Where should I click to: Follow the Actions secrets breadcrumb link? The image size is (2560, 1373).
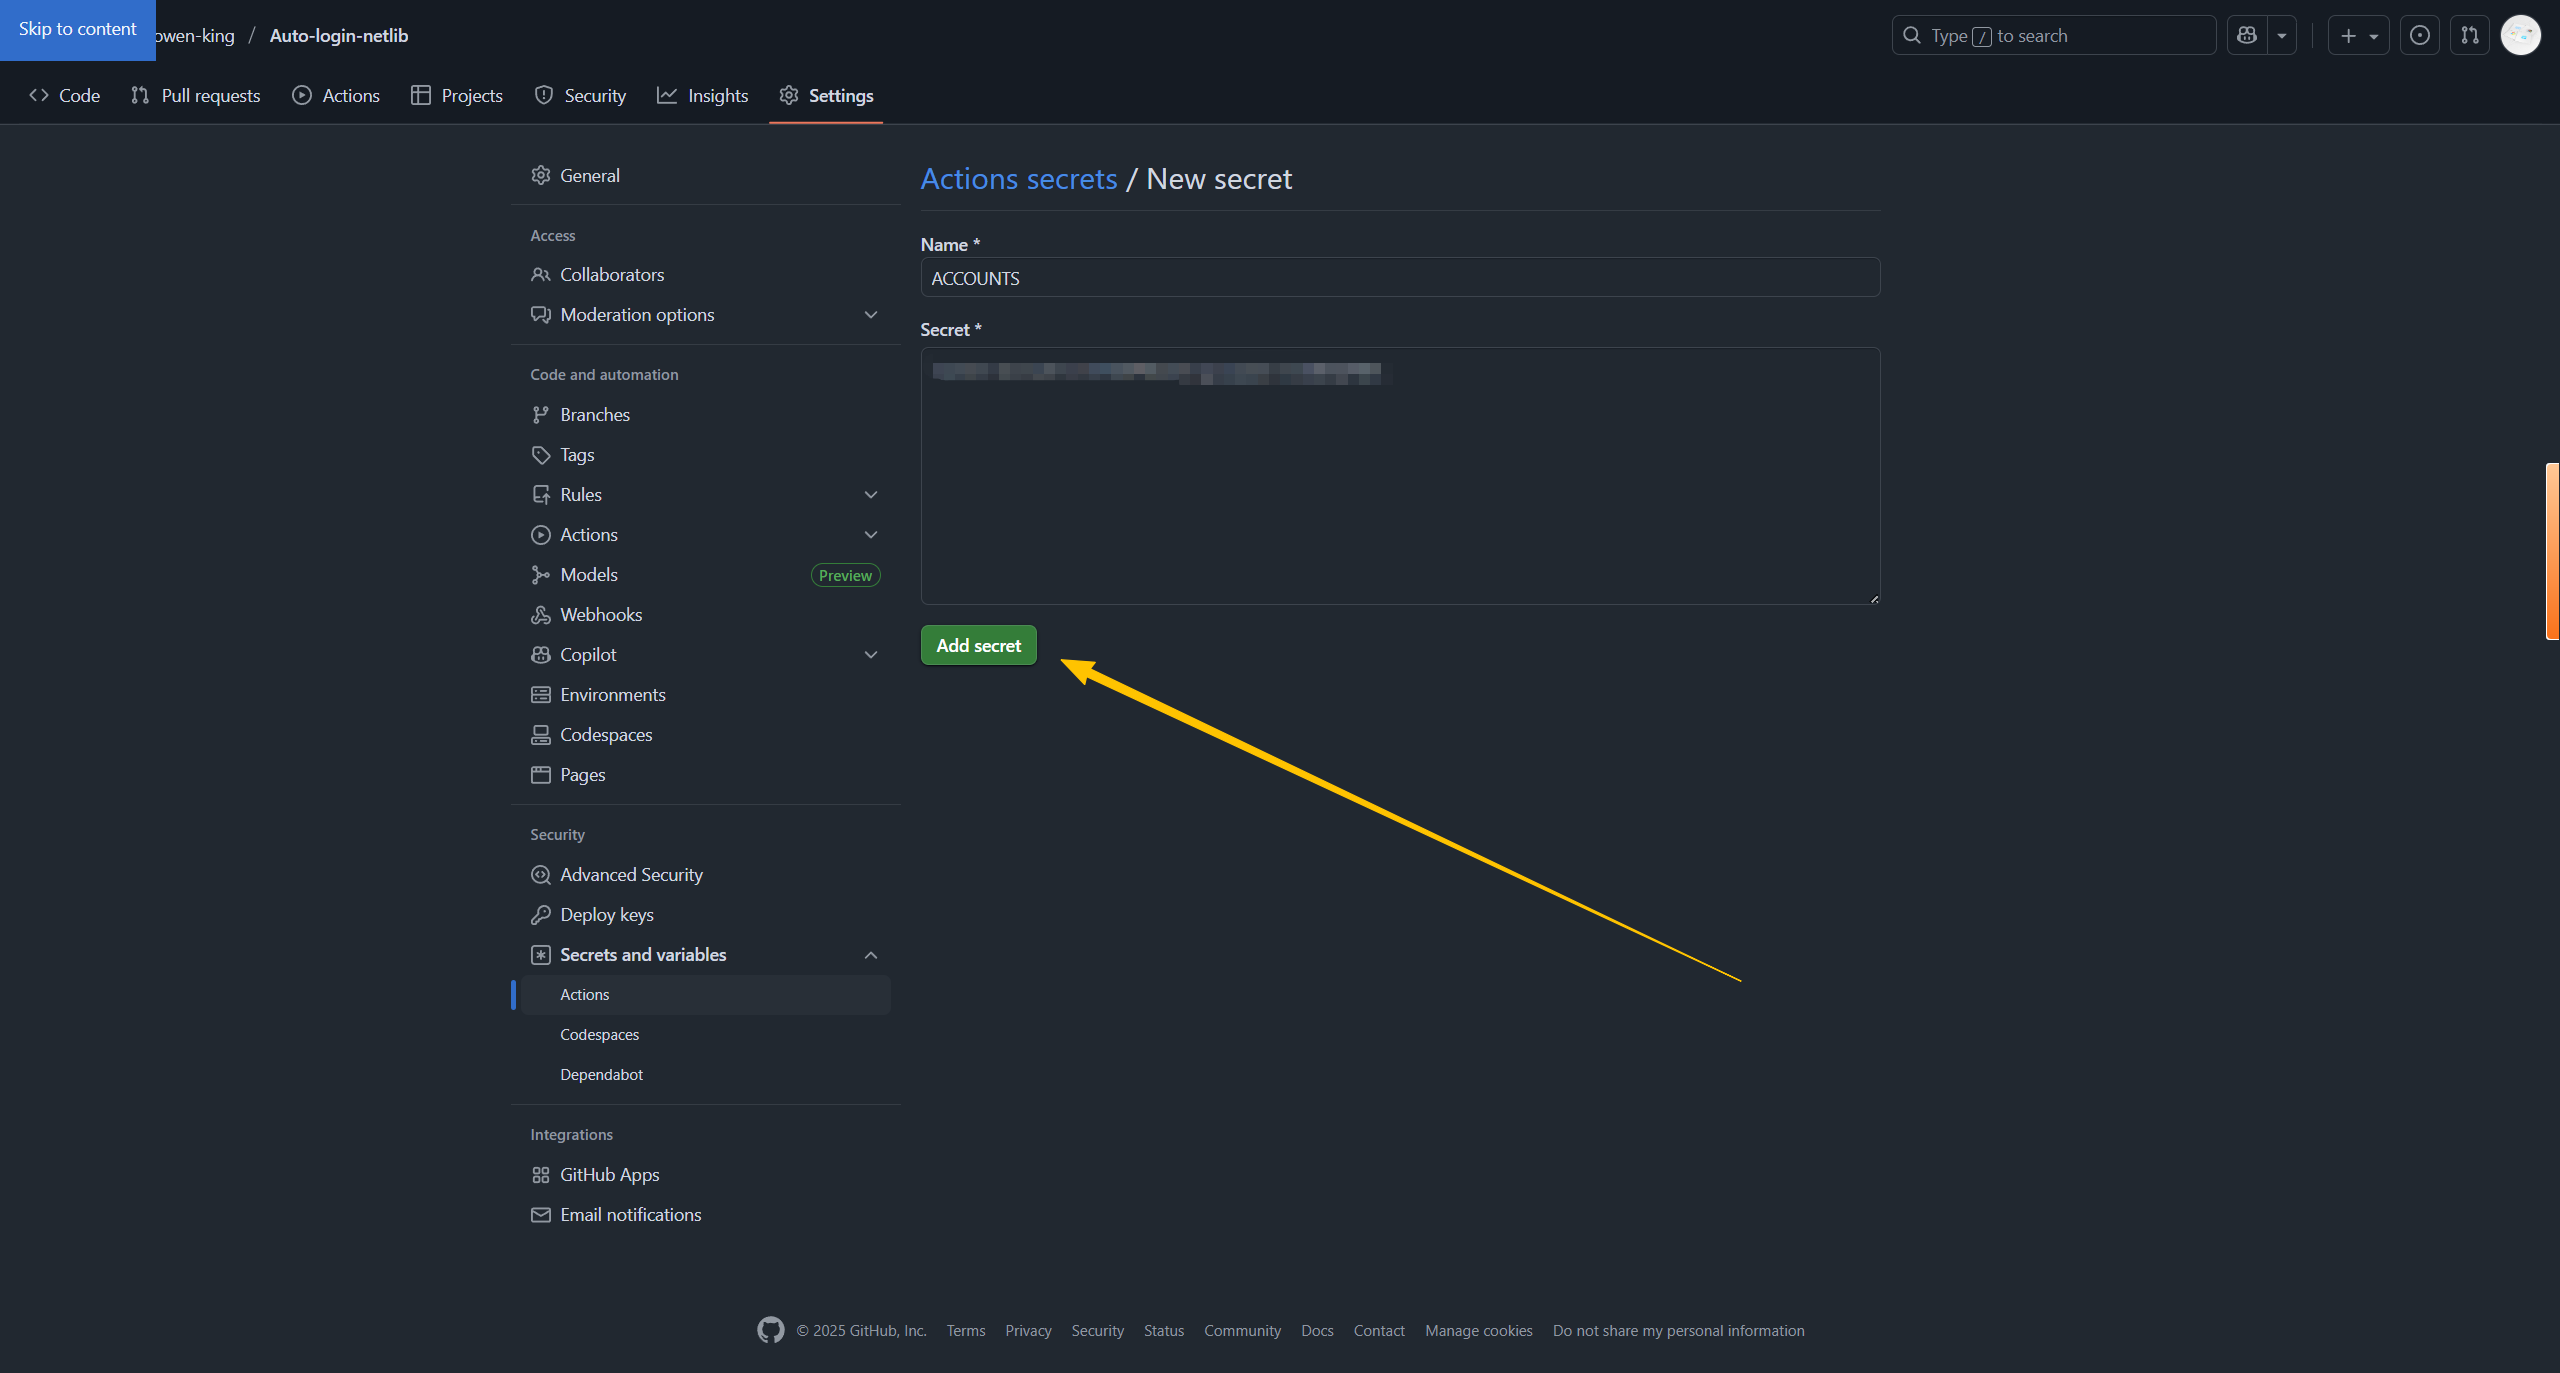pyautogui.click(x=1018, y=179)
